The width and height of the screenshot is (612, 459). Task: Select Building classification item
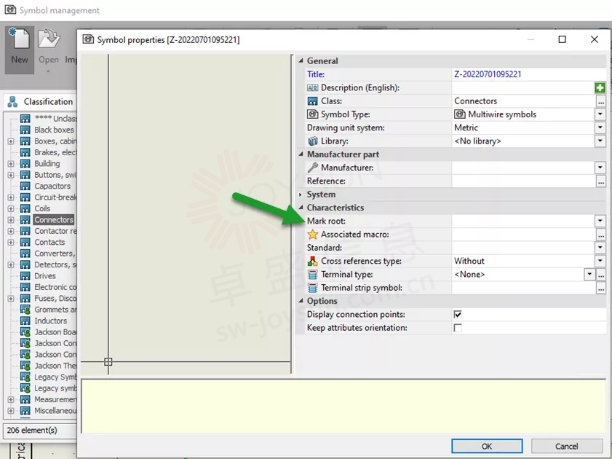tap(47, 164)
